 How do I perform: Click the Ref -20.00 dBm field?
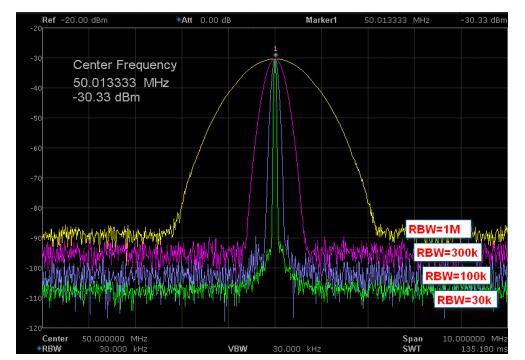[75, 20]
